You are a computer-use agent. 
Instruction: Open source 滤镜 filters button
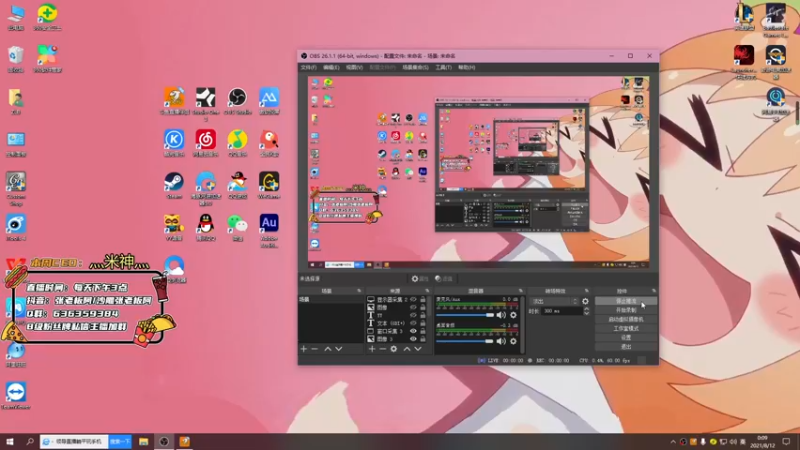click(x=444, y=279)
